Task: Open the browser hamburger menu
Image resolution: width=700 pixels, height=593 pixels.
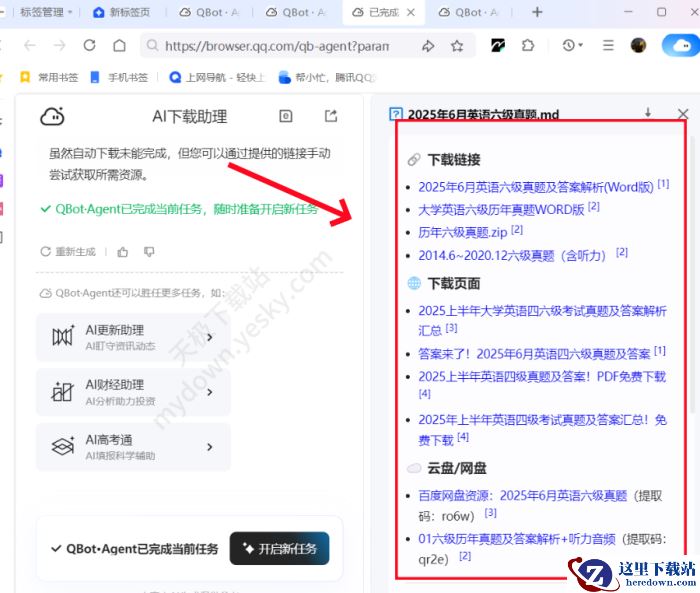Action: [608, 45]
